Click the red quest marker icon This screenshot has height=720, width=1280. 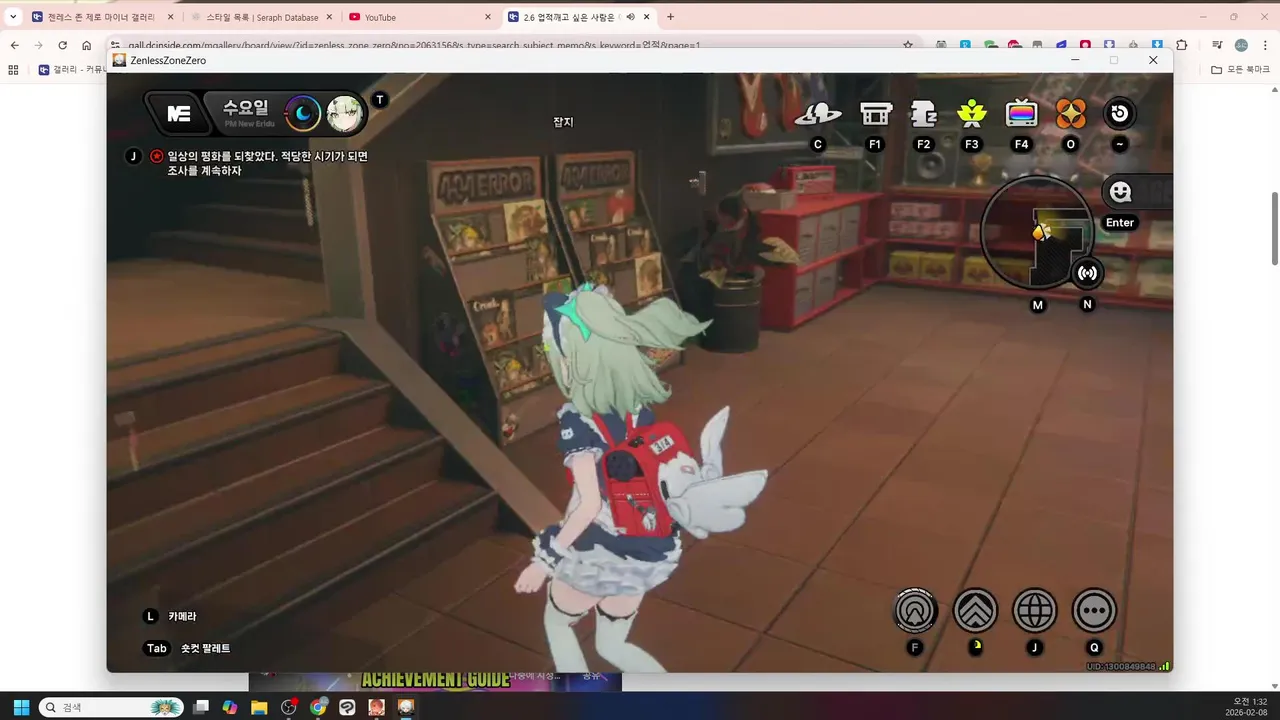[157, 156]
